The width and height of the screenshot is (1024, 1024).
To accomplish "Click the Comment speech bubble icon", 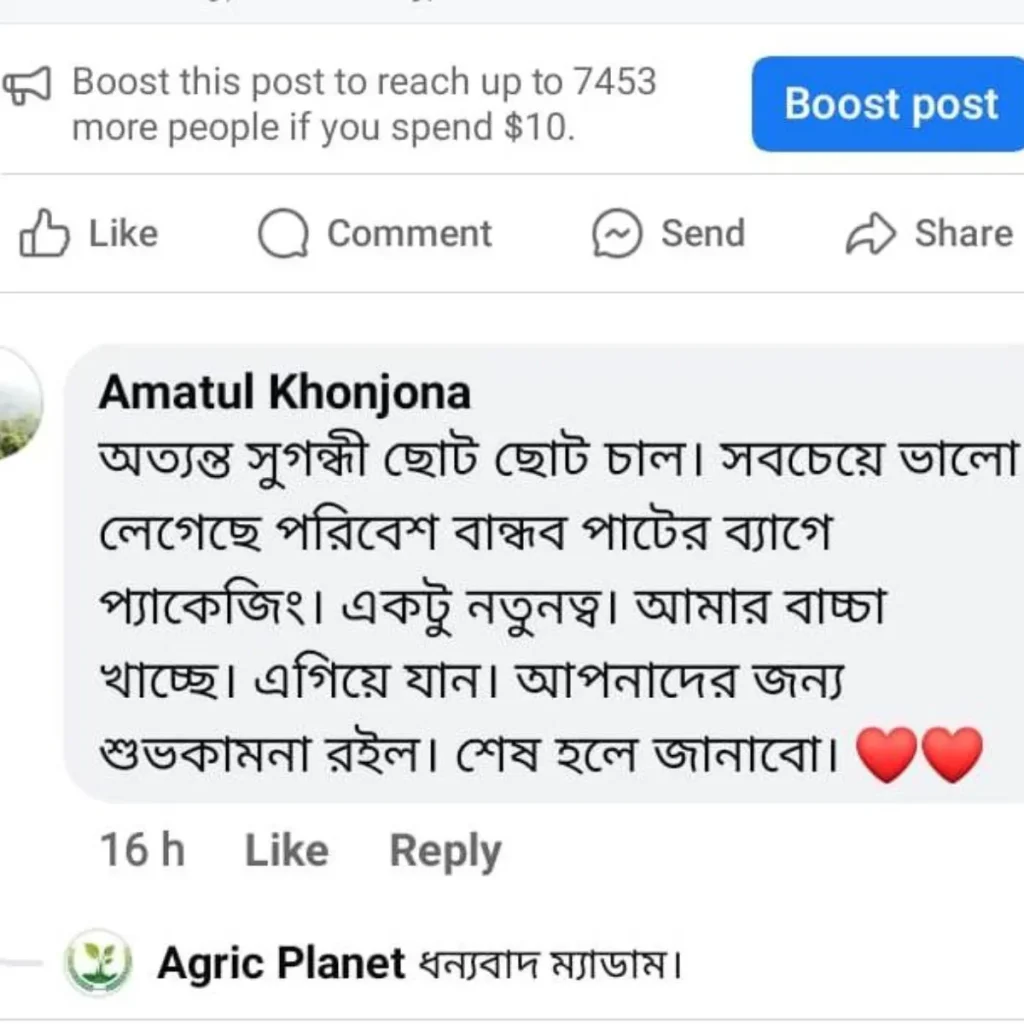I will click(281, 234).
